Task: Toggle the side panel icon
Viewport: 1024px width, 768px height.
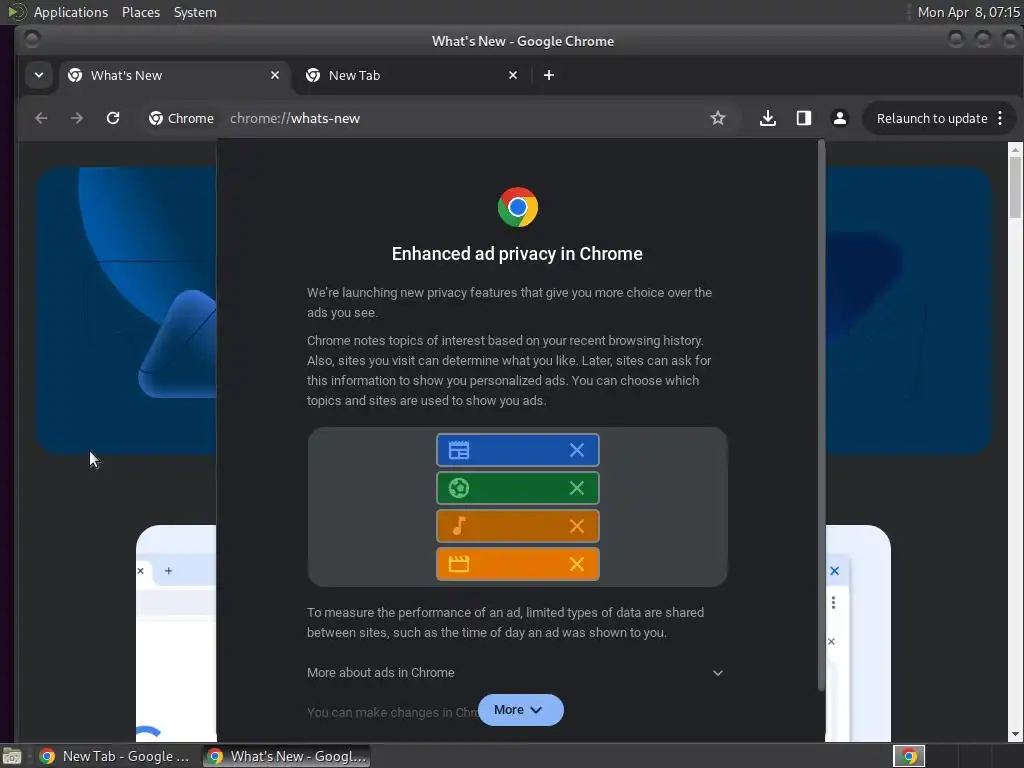Action: point(804,118)
